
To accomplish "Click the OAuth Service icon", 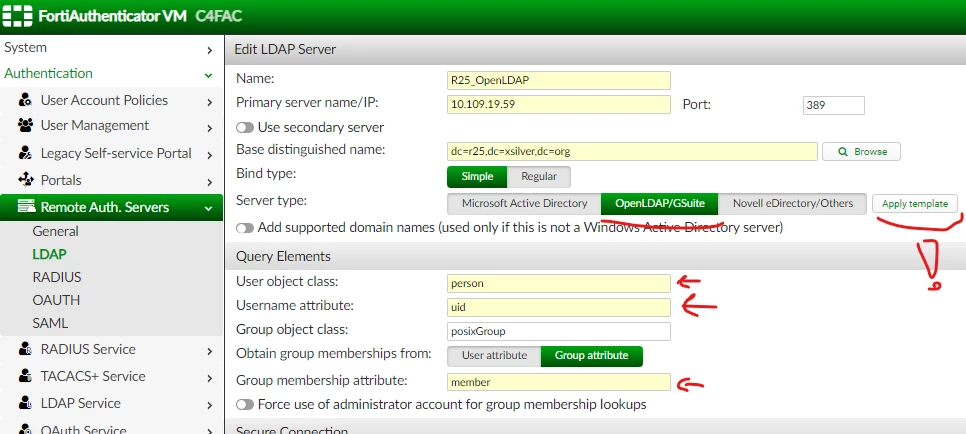I will 25,428.
